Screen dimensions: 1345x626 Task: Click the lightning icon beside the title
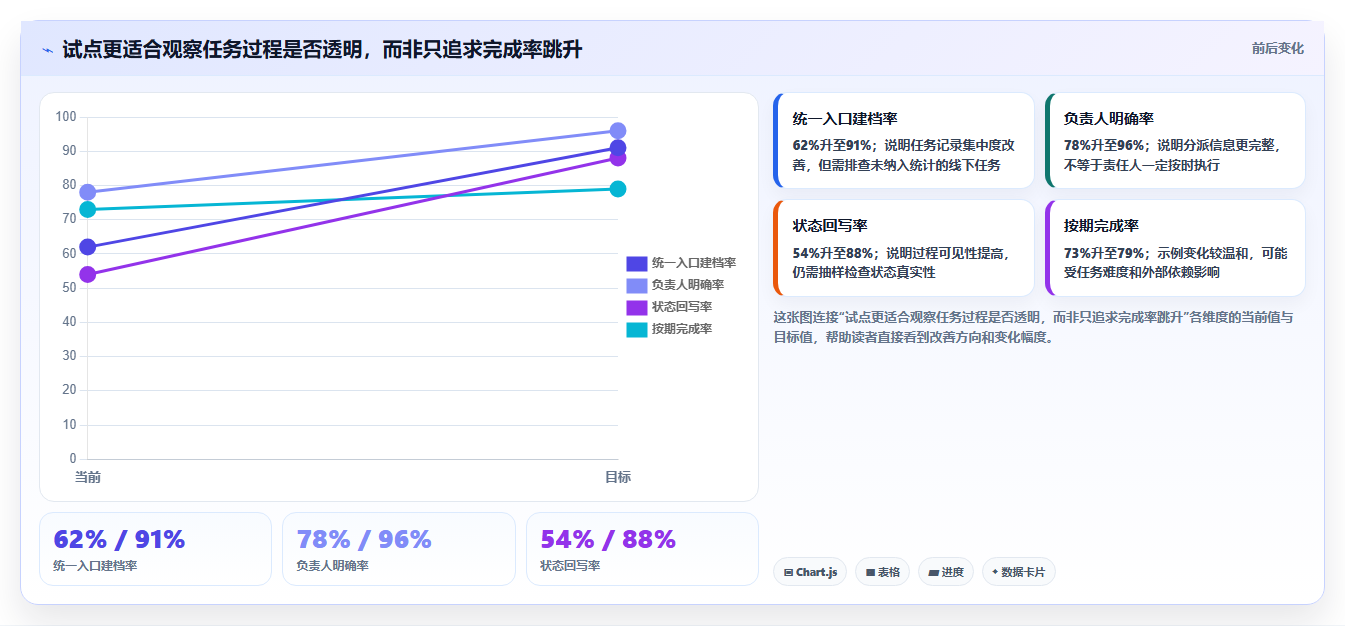[x=47, y=50]
